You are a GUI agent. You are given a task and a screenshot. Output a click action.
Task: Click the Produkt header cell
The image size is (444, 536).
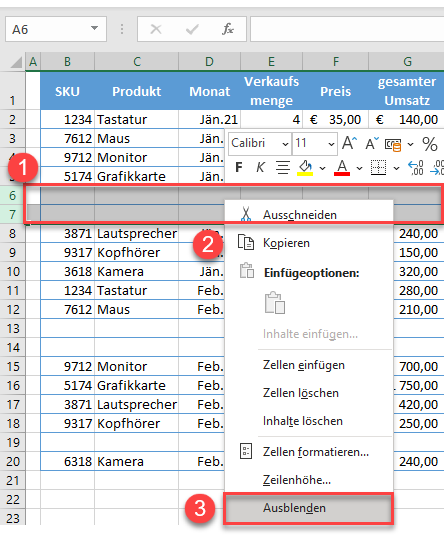136,91
